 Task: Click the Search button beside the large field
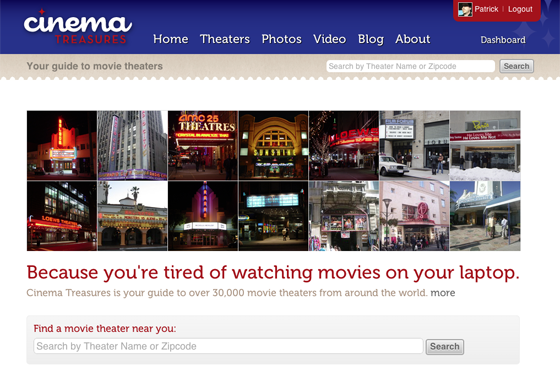point(445,347)
